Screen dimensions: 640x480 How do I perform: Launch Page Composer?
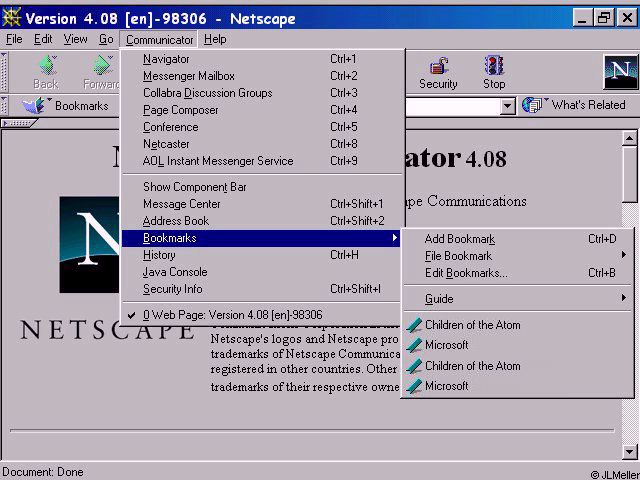coord(261,110)
